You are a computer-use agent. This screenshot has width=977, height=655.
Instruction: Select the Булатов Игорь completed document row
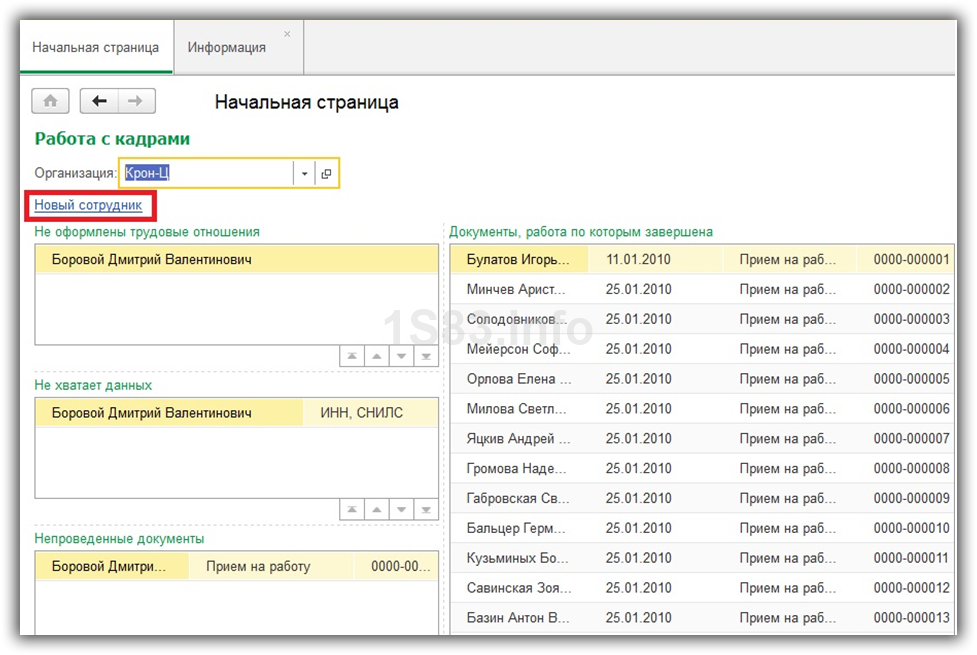(x=518, y=260)
